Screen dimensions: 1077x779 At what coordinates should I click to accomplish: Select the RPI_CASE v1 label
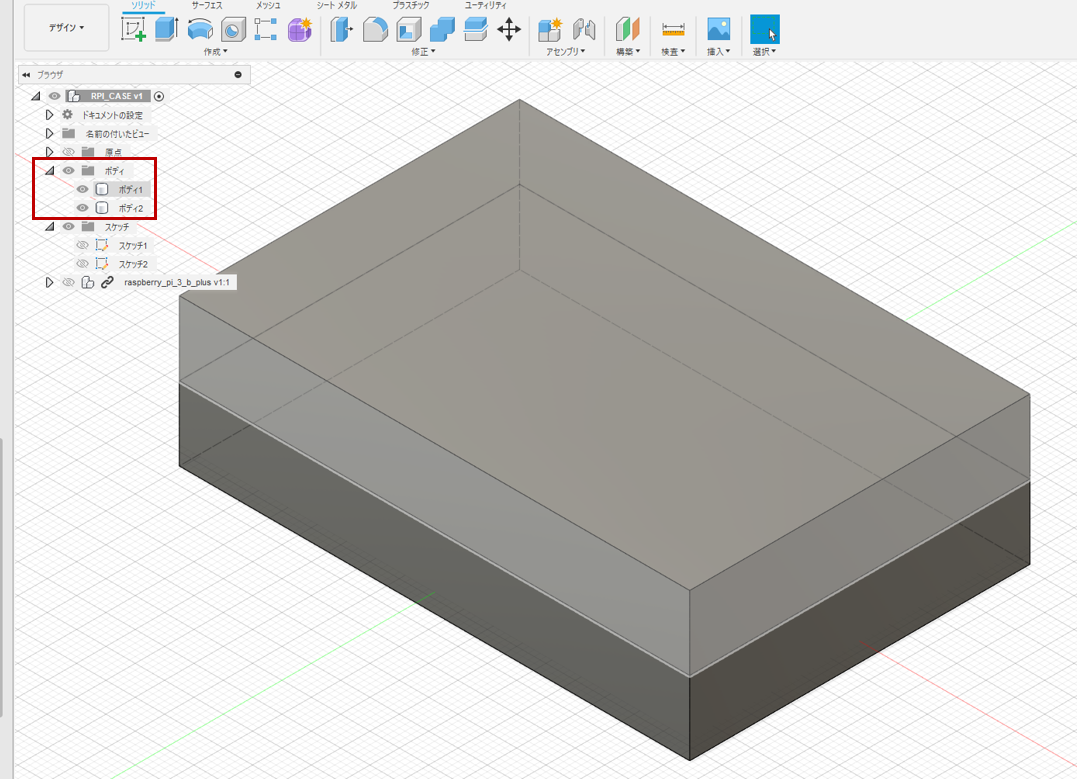[x=117, y=96]
